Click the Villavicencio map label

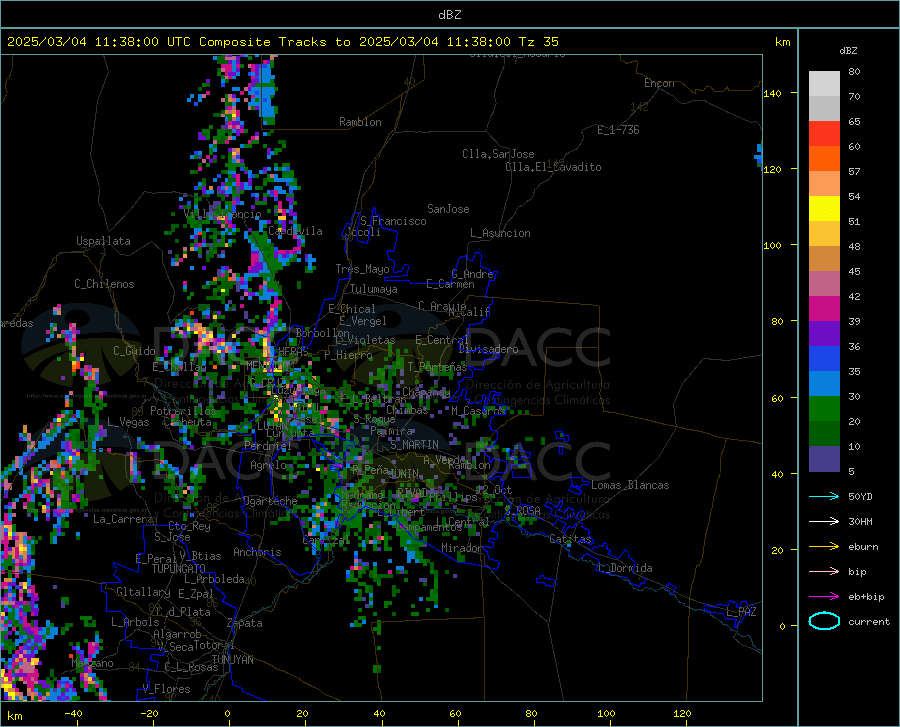[x=223, y=214]
